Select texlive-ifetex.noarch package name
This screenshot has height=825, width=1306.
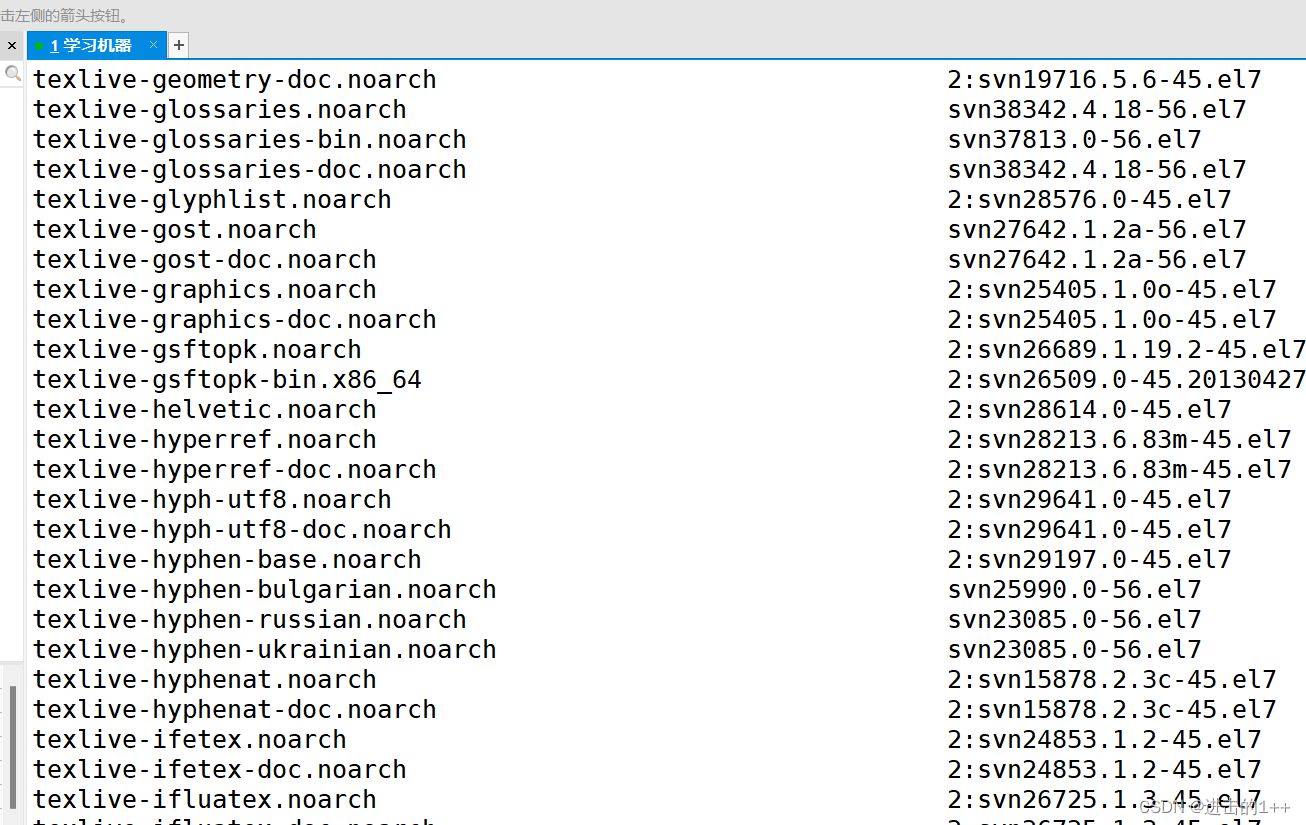(x=190, y=740)
